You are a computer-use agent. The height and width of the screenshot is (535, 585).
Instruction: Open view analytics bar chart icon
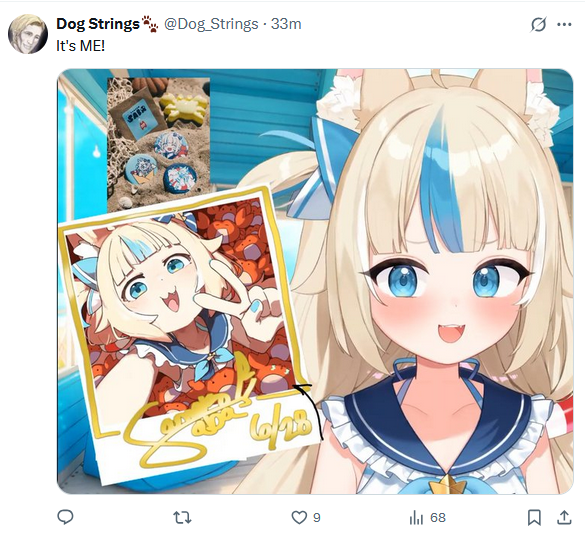point(416,518)
